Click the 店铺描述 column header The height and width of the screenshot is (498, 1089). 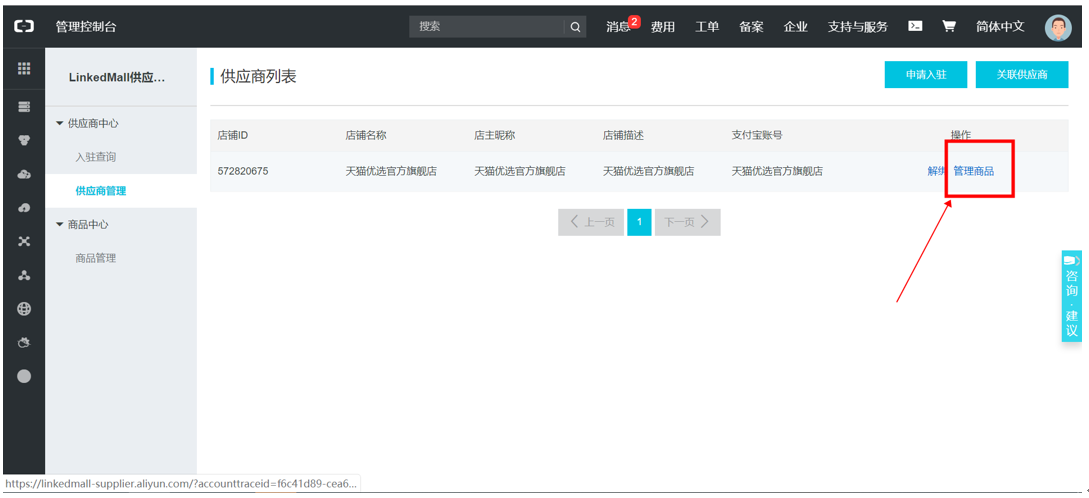(623, 135)
